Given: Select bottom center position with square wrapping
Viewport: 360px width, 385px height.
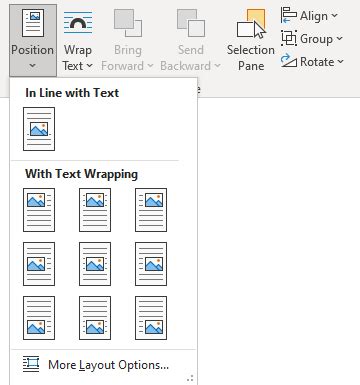Looking at the screenshot, I should (95, 318).
